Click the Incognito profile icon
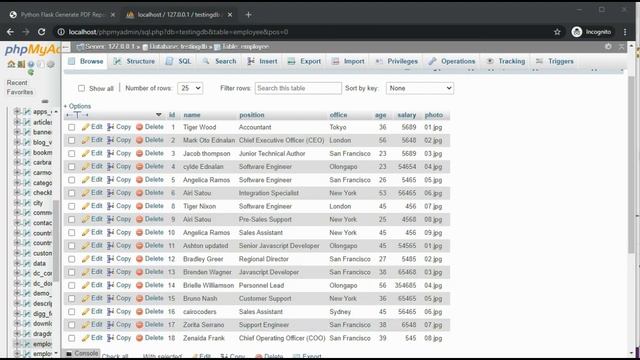Image resolution: width=640 pixels, height=360 pixels. [x=577, y=32]
